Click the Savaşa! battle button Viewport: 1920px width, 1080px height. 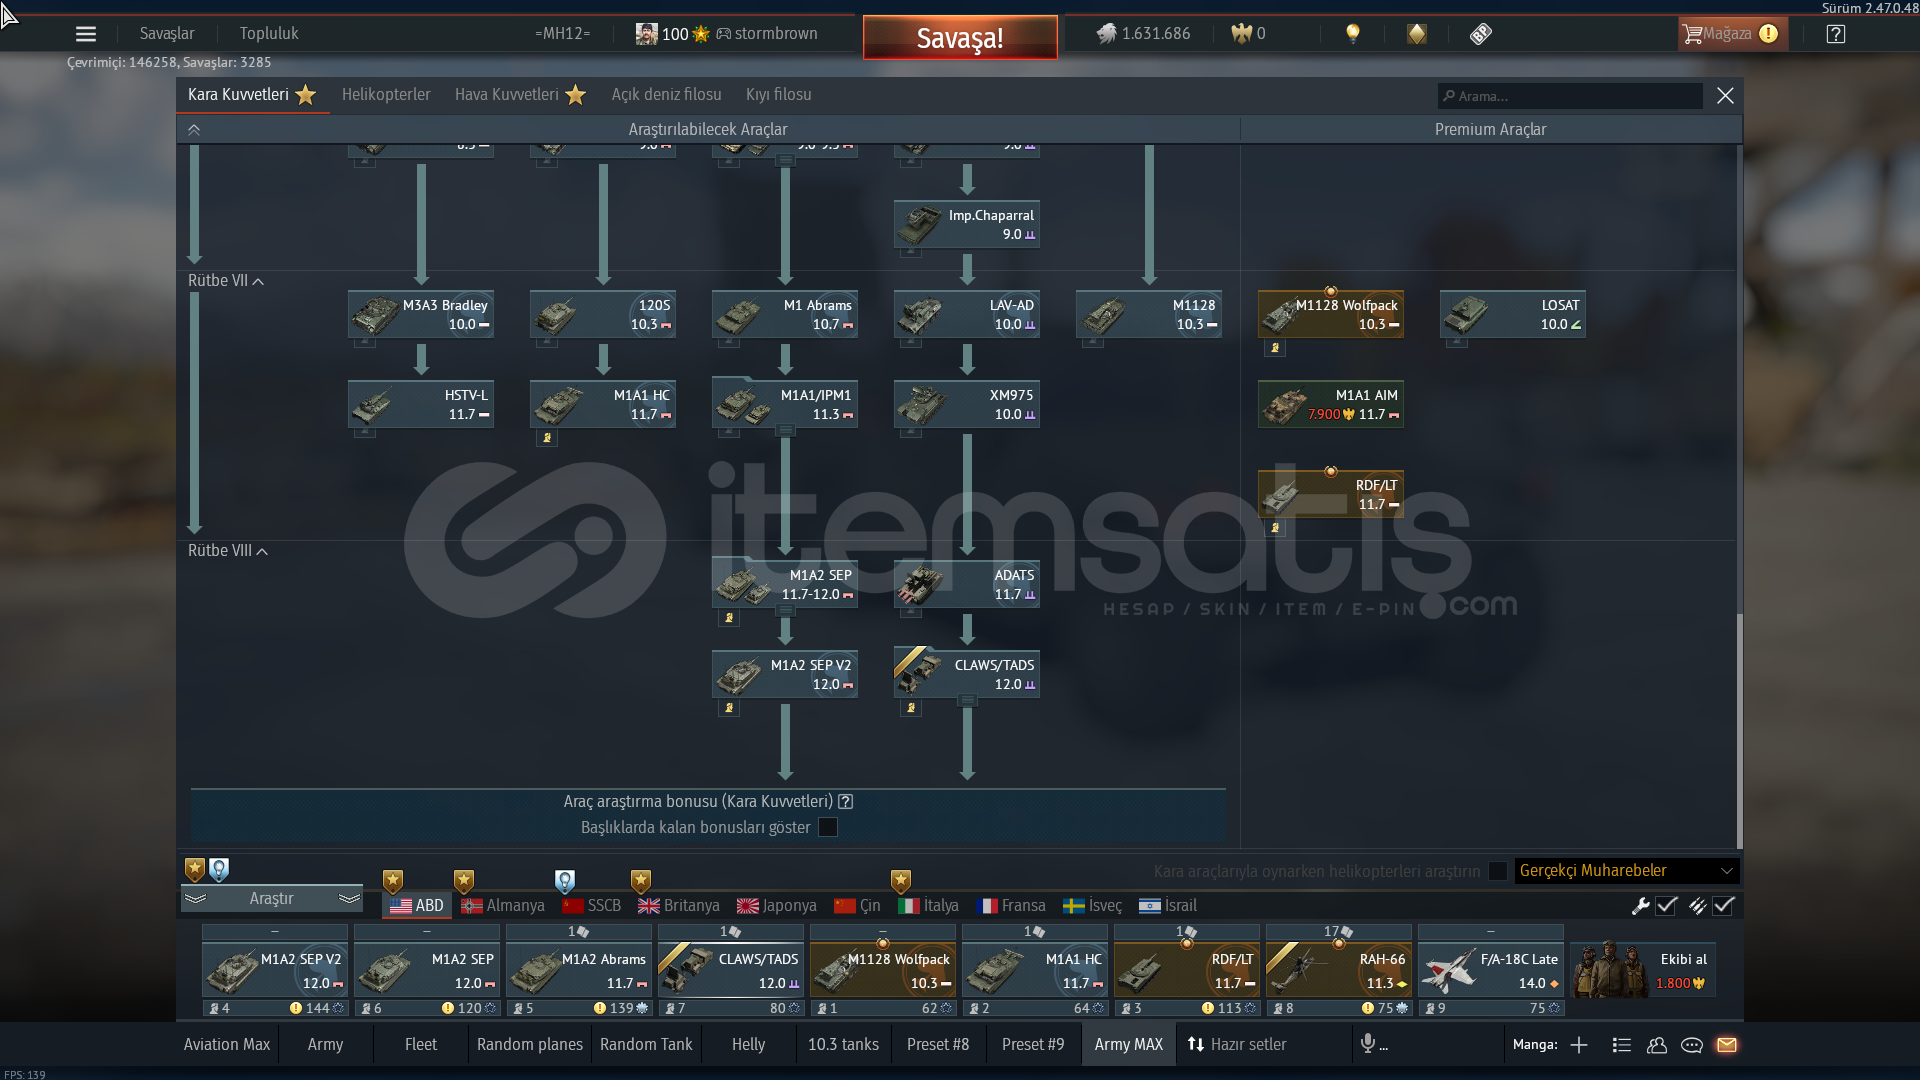pos(960,38)
